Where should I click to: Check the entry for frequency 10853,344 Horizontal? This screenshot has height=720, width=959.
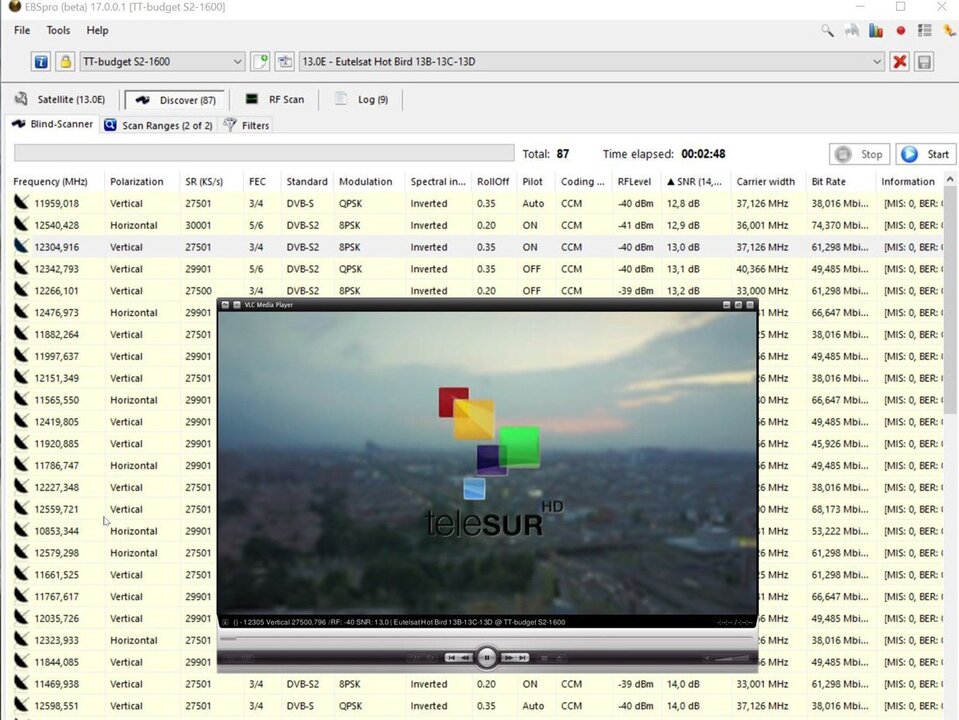tap(20, 531)
